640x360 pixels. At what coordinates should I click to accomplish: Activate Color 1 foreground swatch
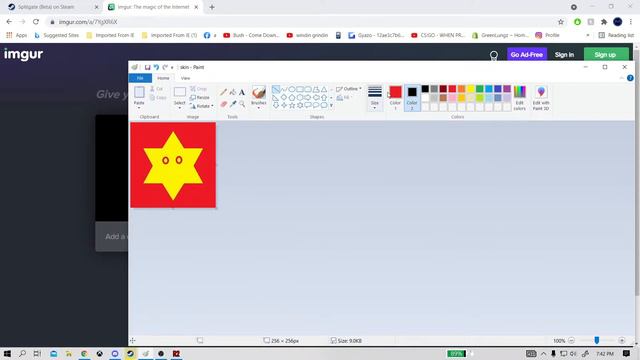pyautogui.click(x=395, y=98)
